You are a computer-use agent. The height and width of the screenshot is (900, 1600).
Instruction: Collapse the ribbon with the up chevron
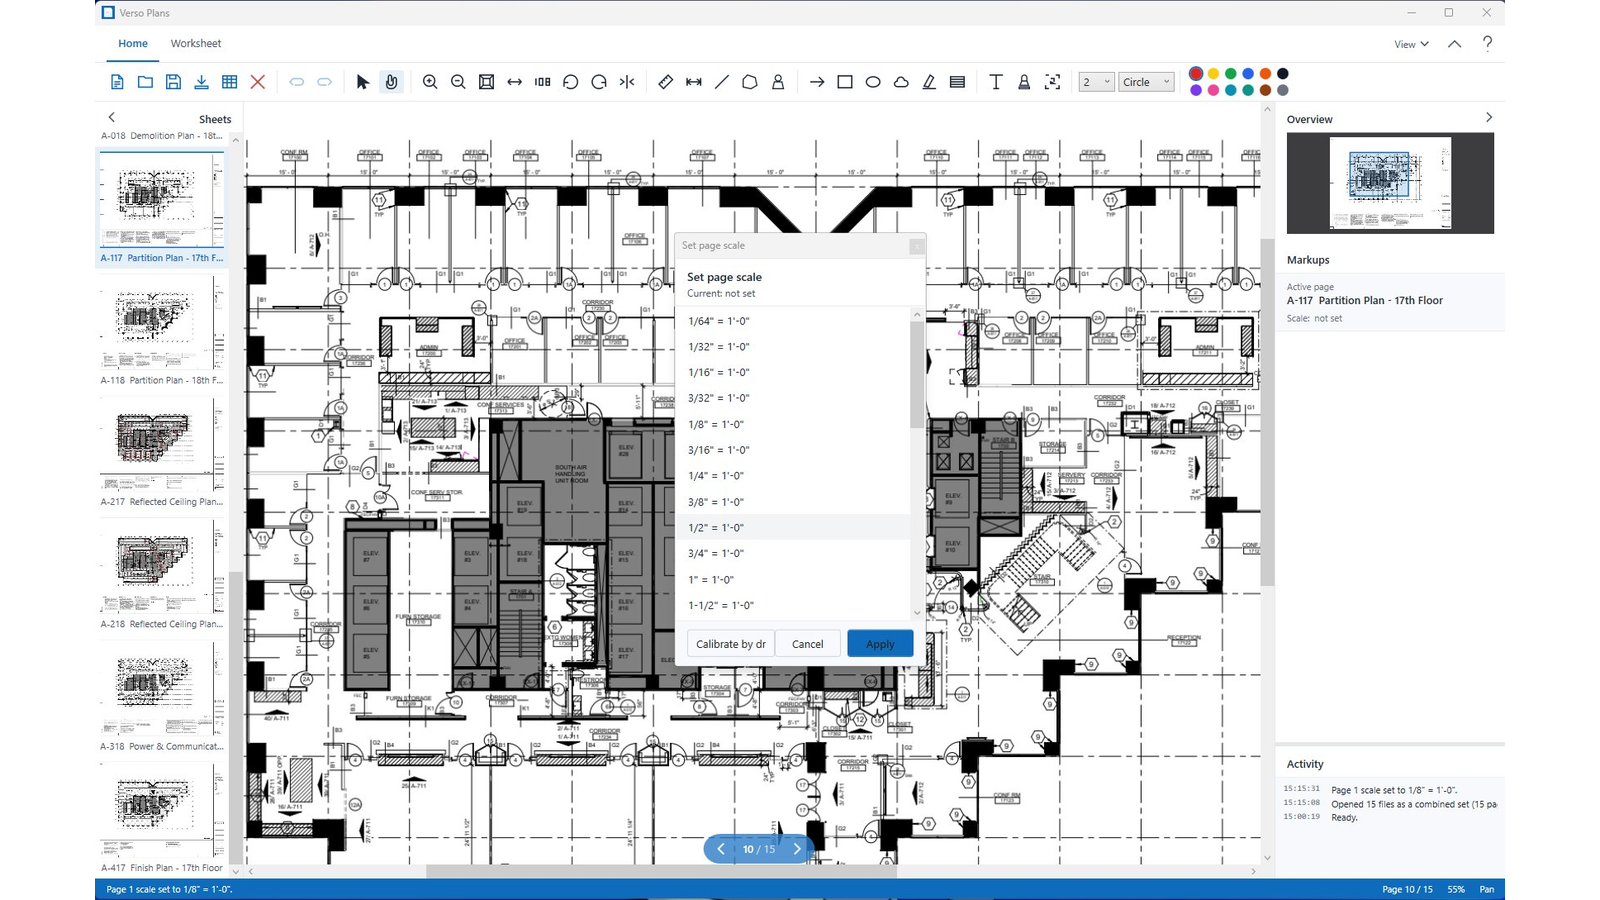coord(1454,44)
